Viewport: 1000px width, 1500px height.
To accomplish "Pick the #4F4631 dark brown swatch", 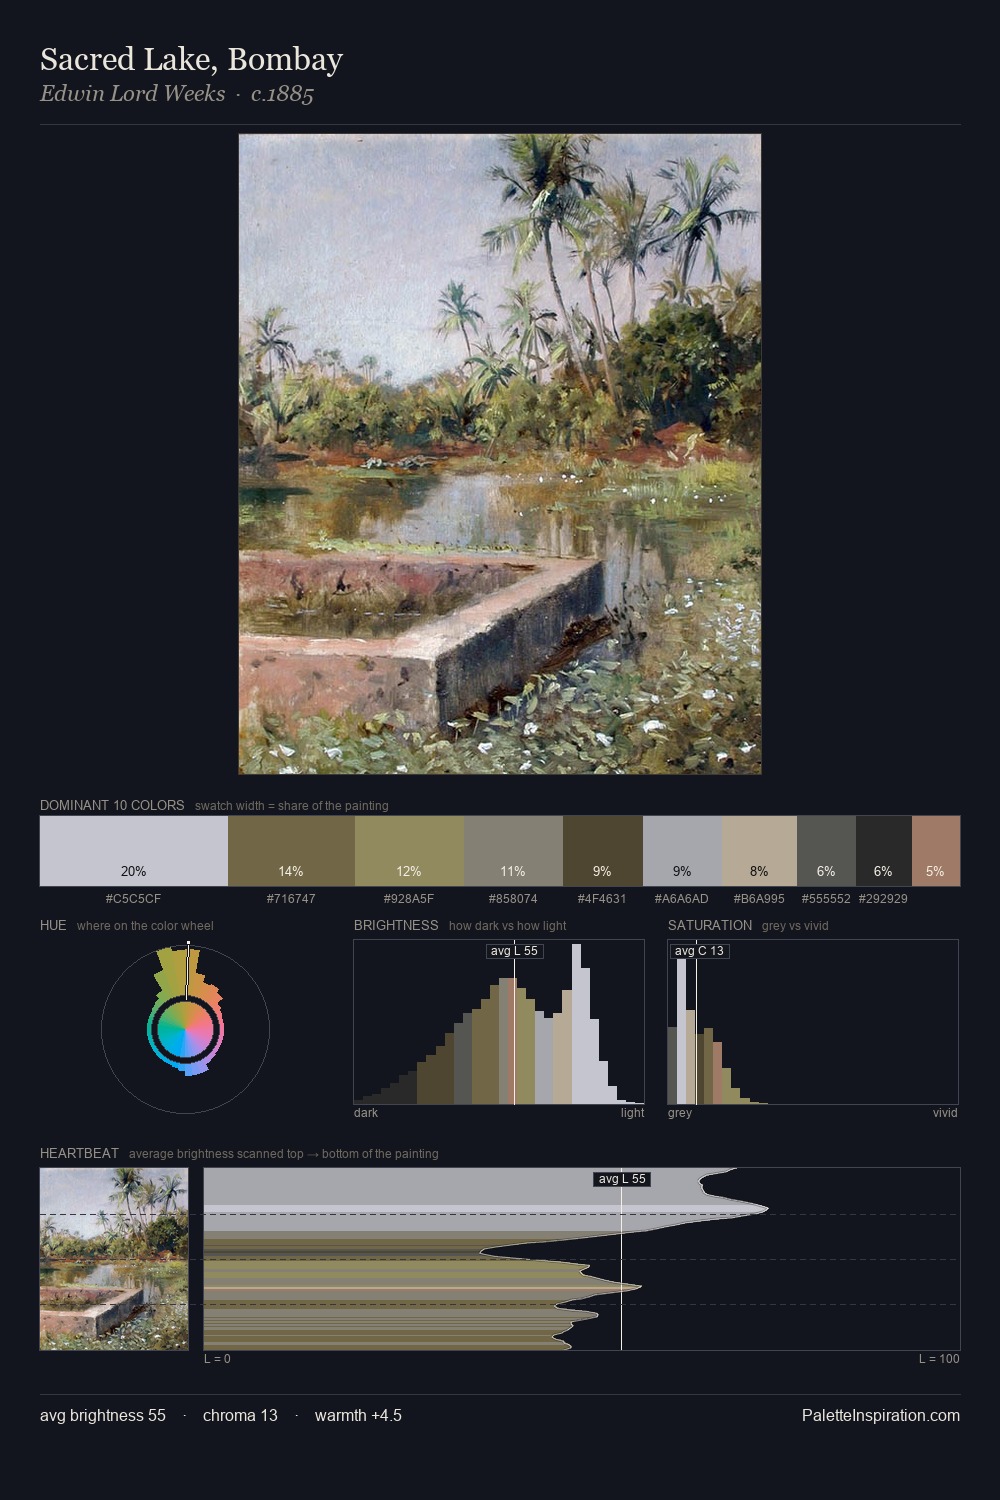I will [x=602, y=851].
